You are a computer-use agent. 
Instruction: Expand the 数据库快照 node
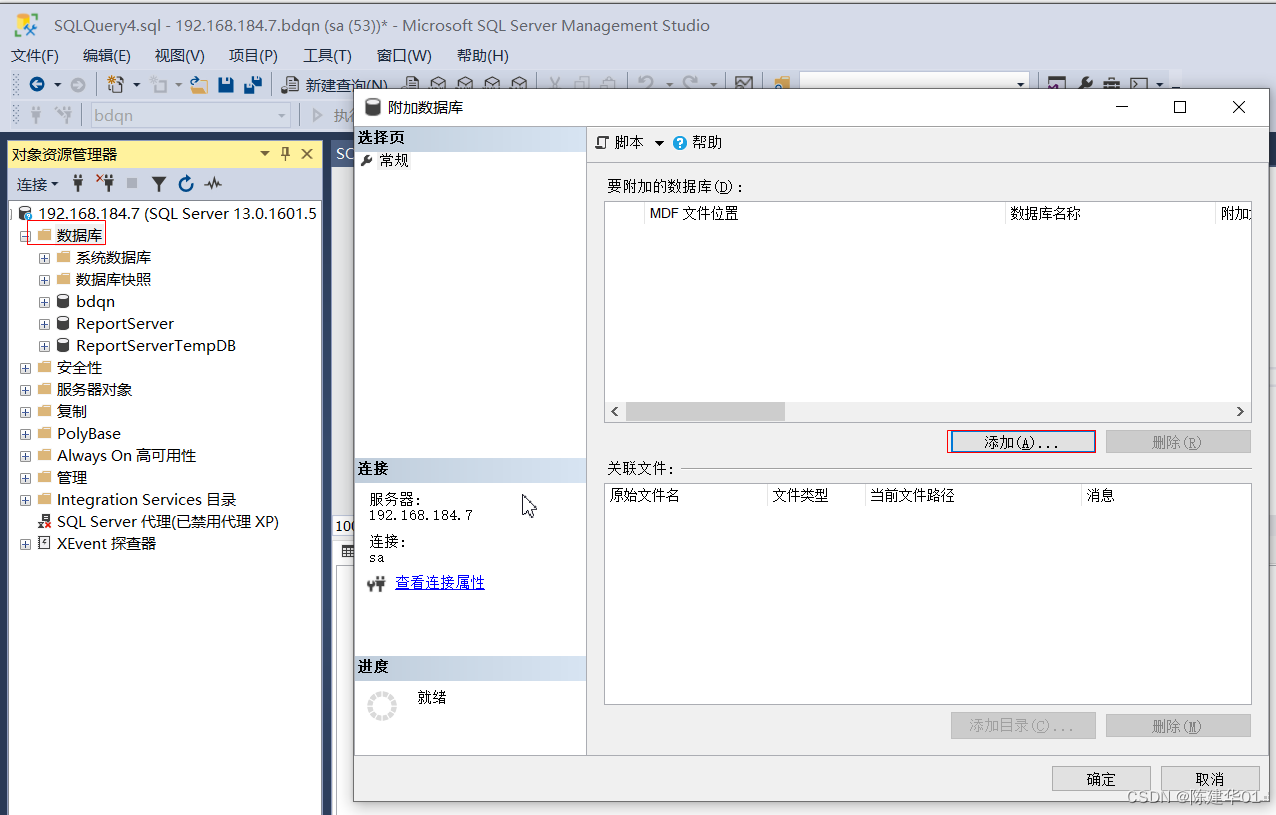[44, 280]
